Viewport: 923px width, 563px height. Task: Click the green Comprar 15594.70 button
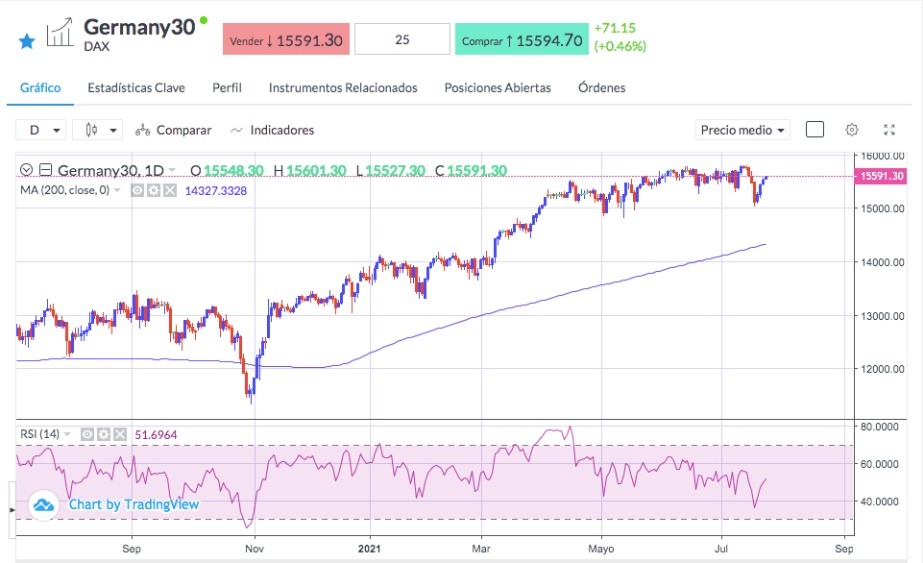[x=522, y=39]
